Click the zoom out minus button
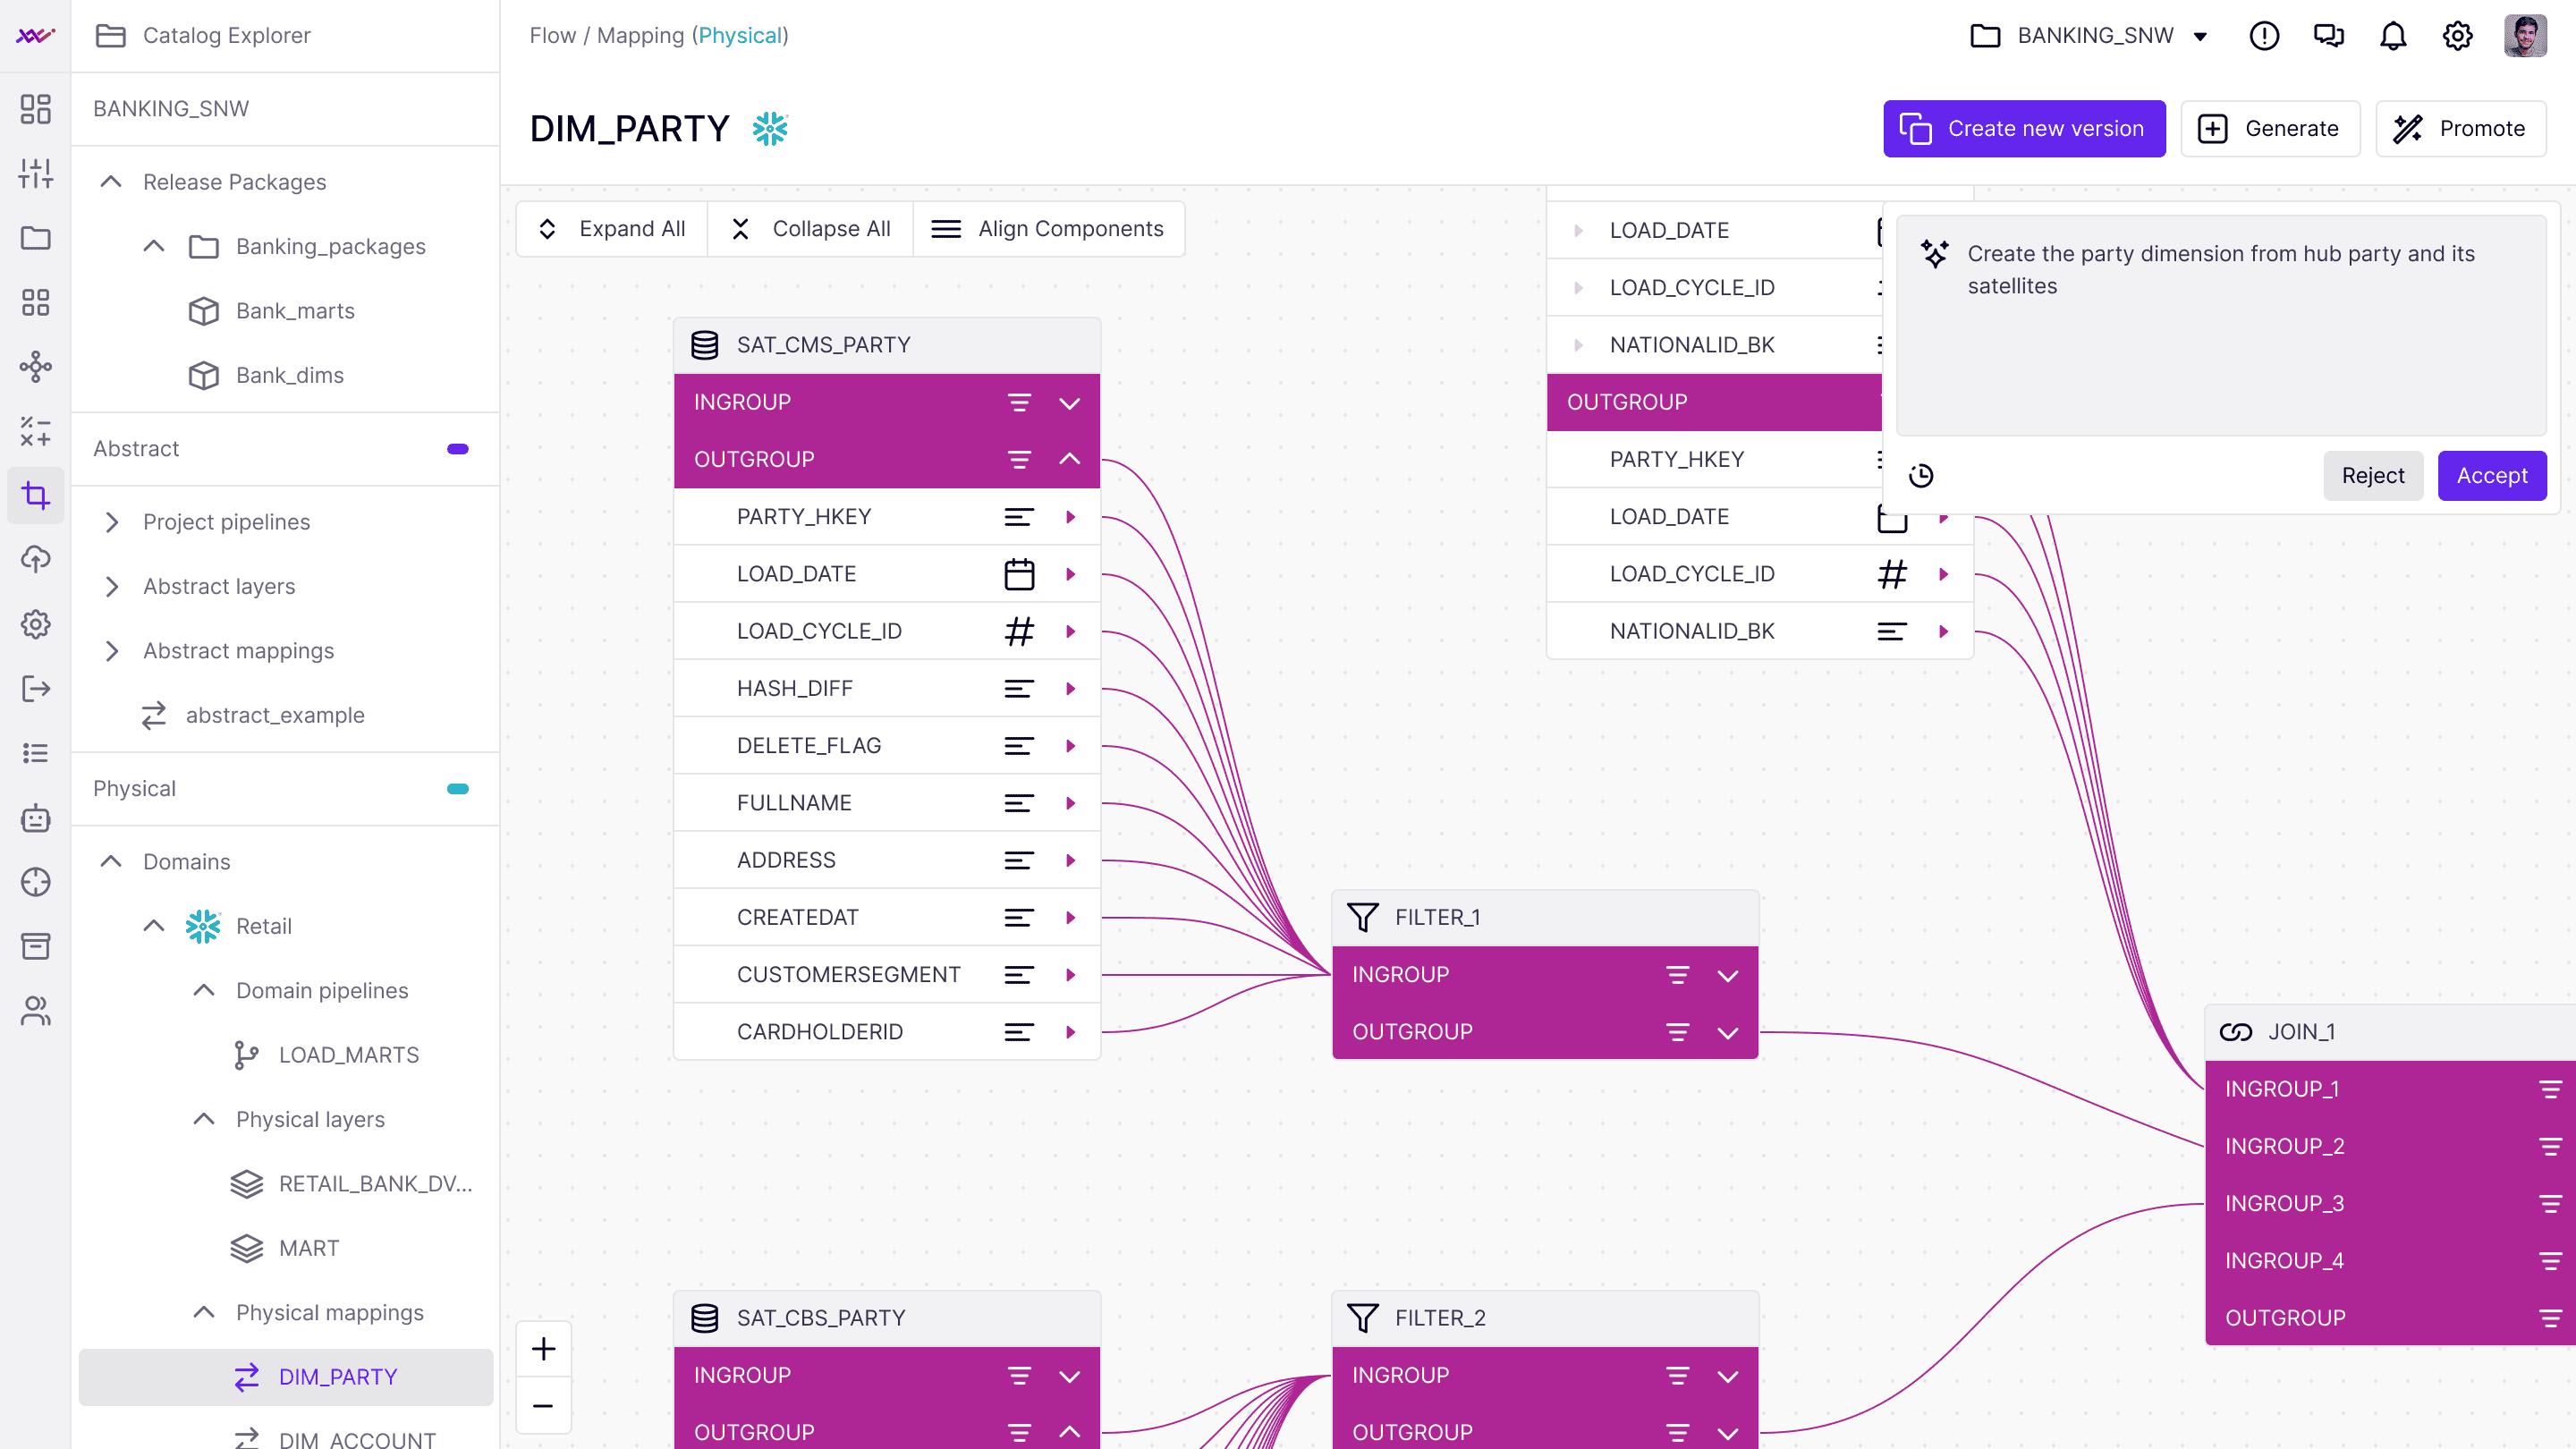Screen dimensions: 2576x1449 [x=543, y=1406]
